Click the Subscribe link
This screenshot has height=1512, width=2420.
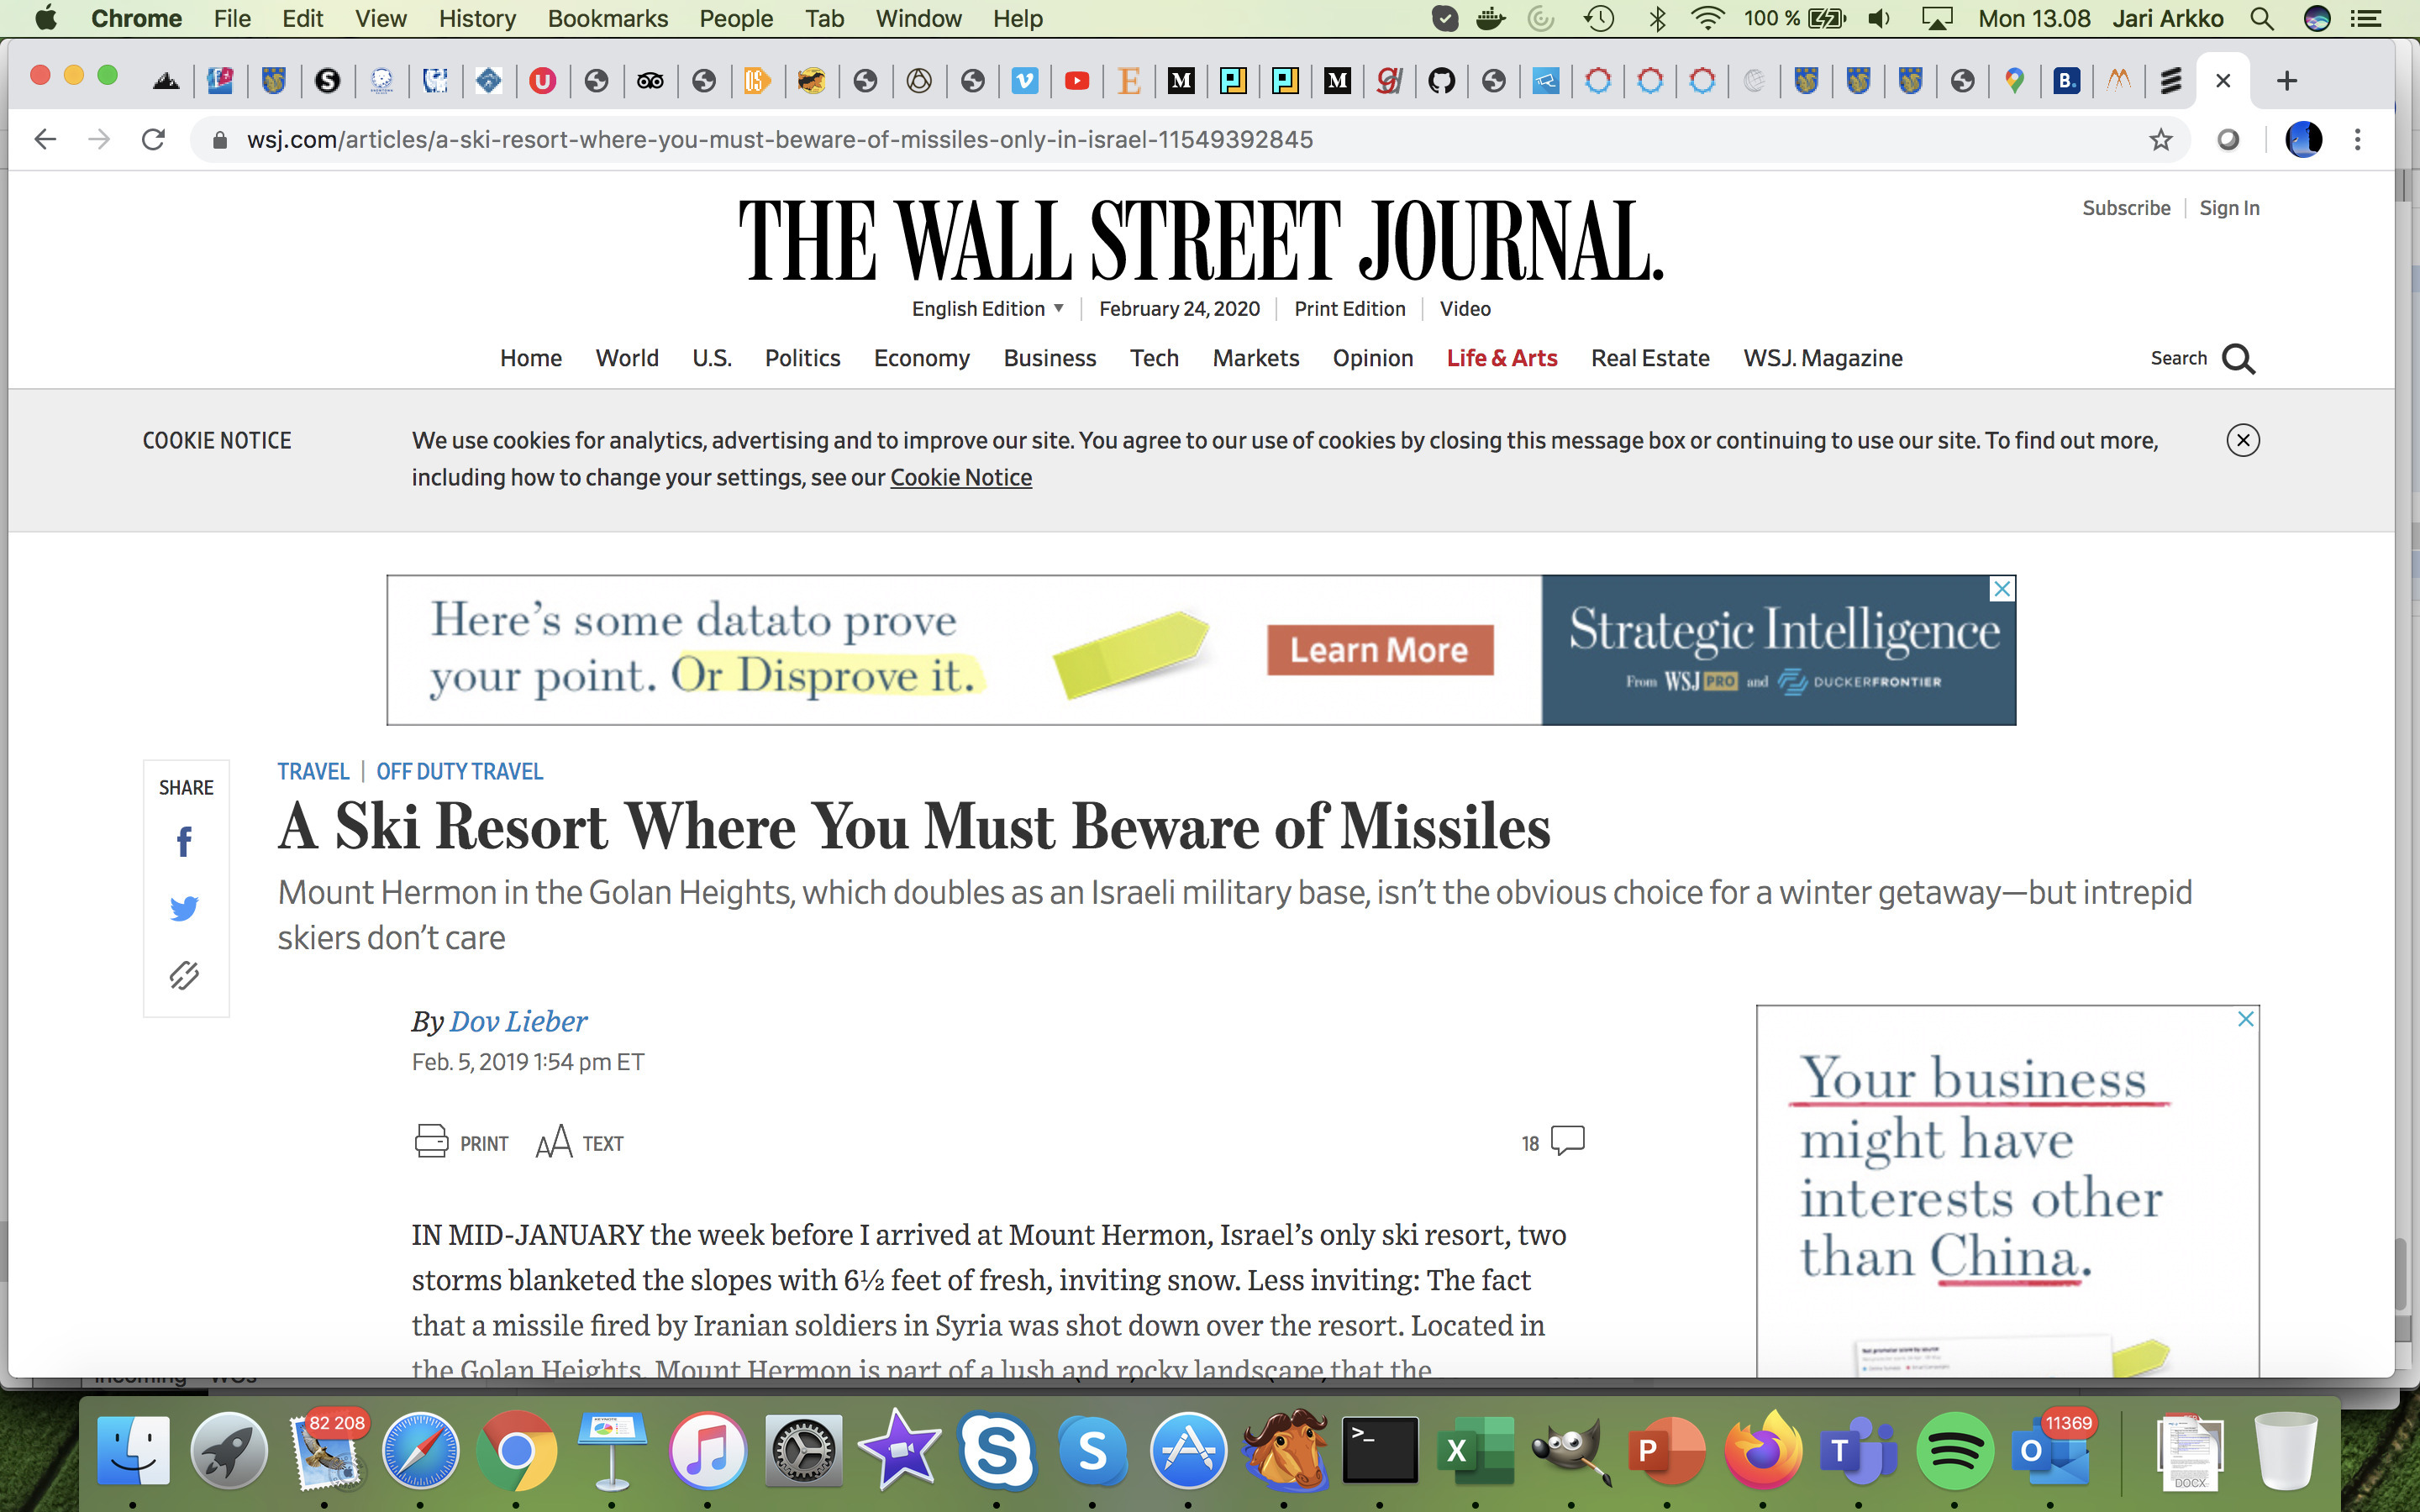click(x=2126, y=208)
